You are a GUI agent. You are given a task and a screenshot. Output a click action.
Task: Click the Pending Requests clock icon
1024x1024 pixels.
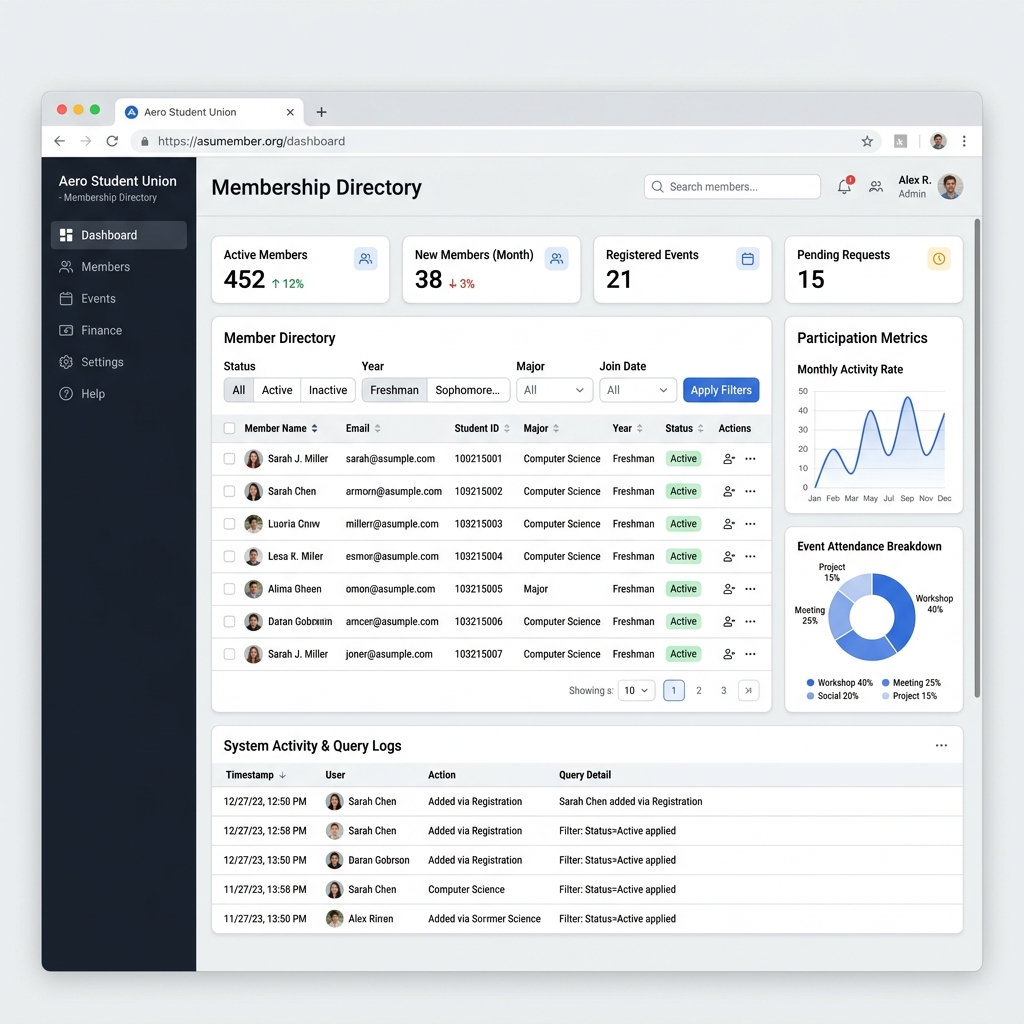[x=938, y=259]
